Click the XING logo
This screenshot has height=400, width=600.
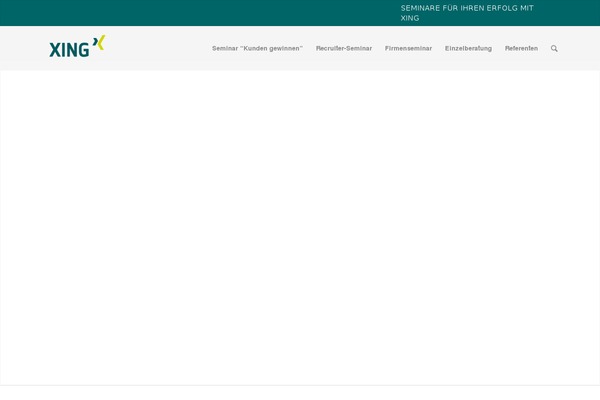(x=77, y=47)
